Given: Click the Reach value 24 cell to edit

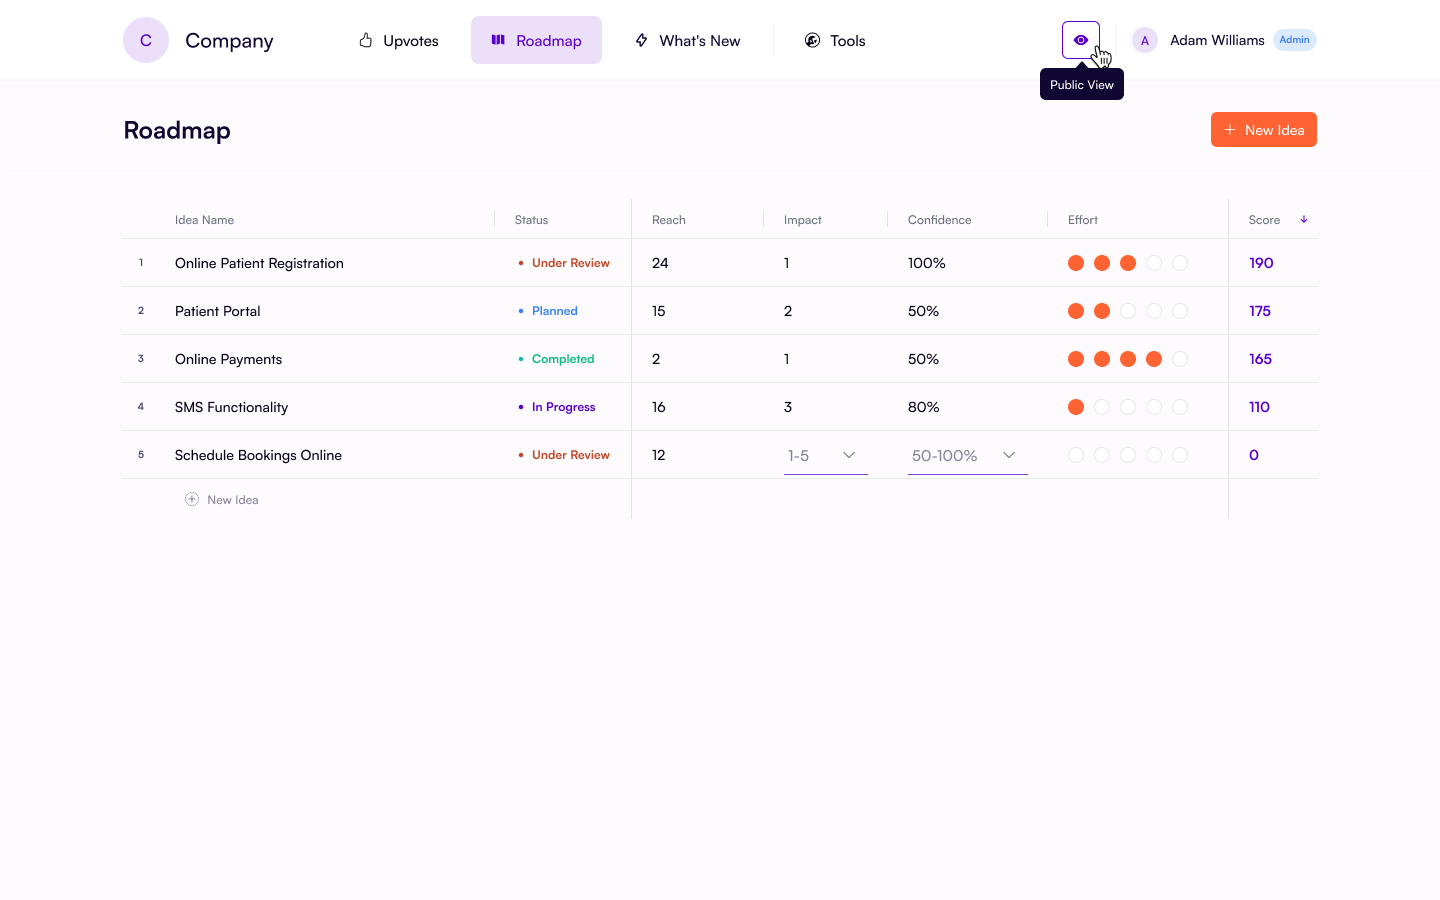Looking at the screenshot, I should (660, 262).
